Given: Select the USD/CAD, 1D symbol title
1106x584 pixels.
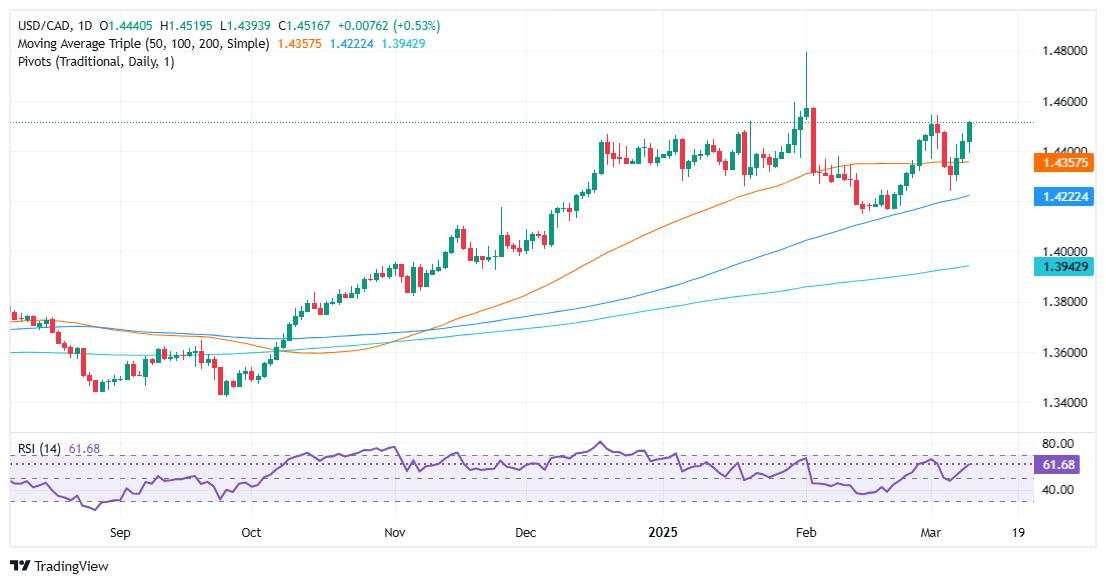Looking at the screenshot, I should click(55, 25).
